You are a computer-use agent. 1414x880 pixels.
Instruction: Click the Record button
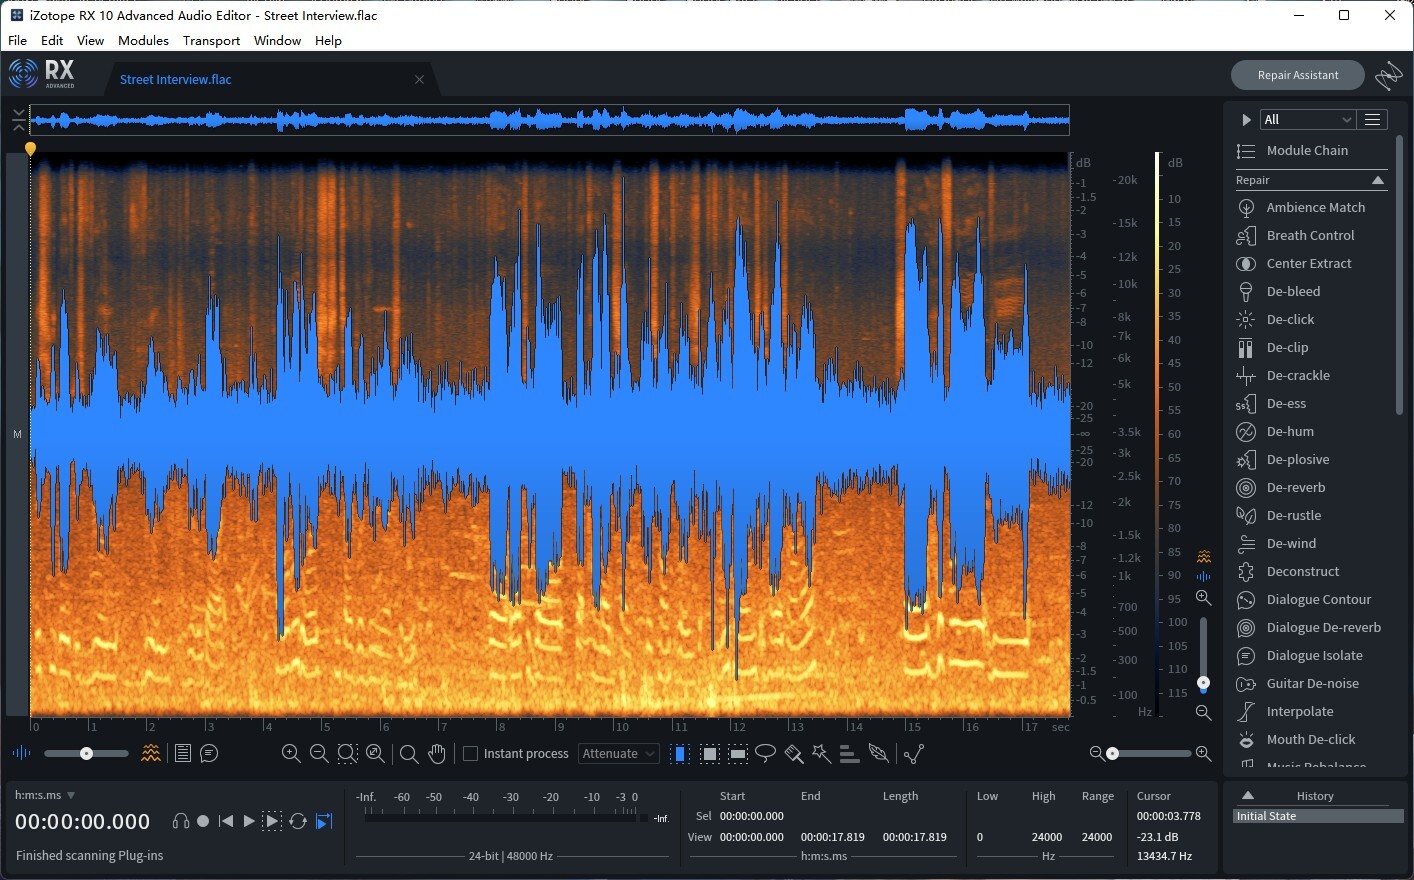203,821
